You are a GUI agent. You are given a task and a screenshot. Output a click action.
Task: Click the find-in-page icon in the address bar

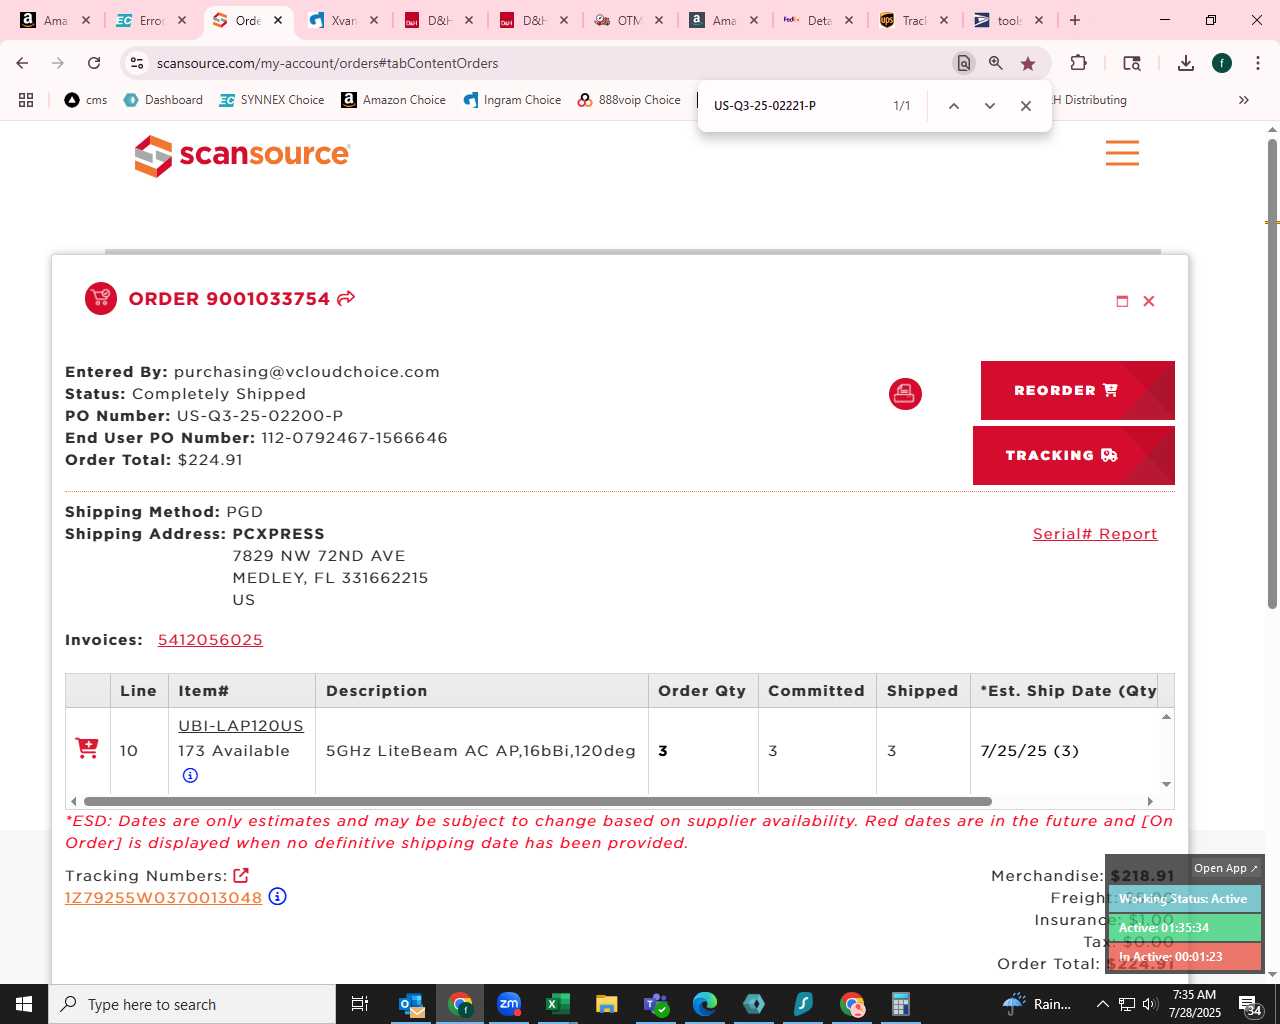click(964, 63)
